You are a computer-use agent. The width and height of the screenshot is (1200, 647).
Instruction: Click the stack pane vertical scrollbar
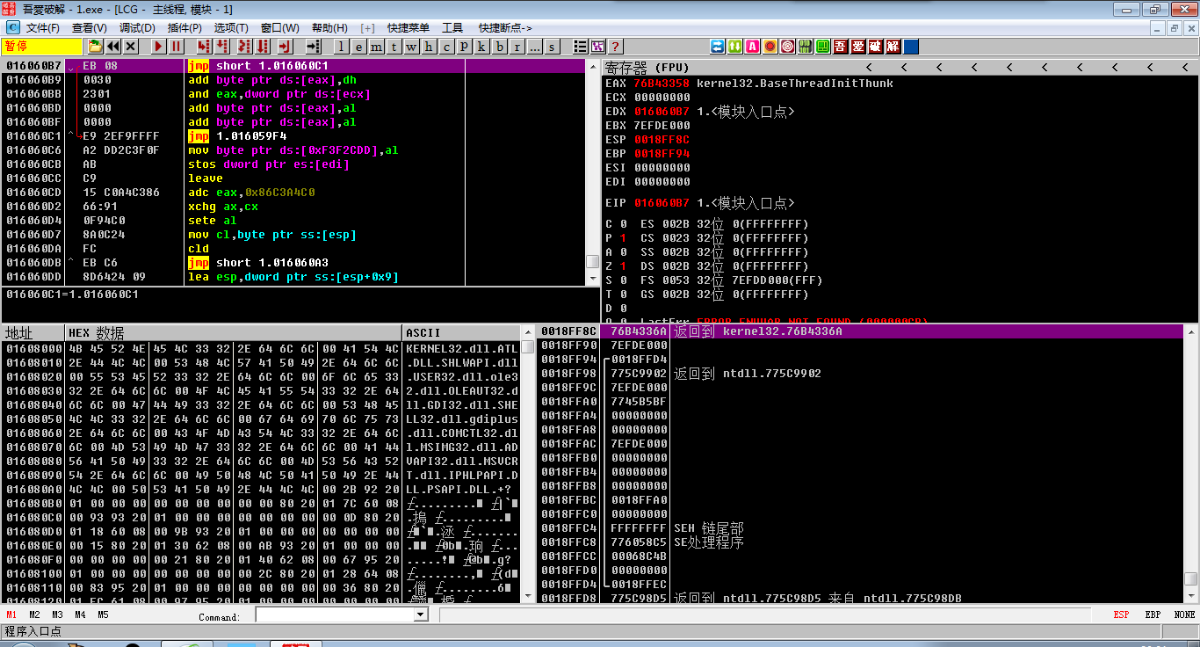click(1190, 462)
